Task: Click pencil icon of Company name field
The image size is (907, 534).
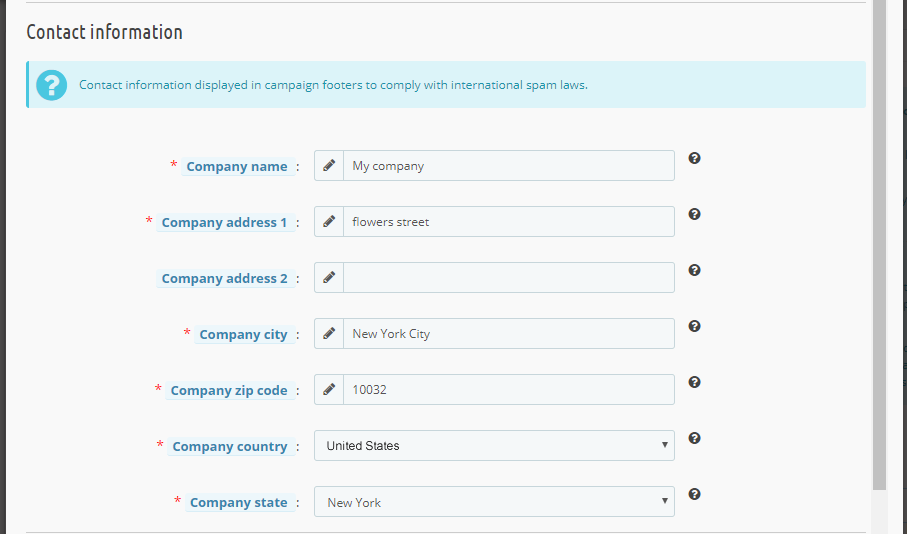Action: click(x=329, y=165)
